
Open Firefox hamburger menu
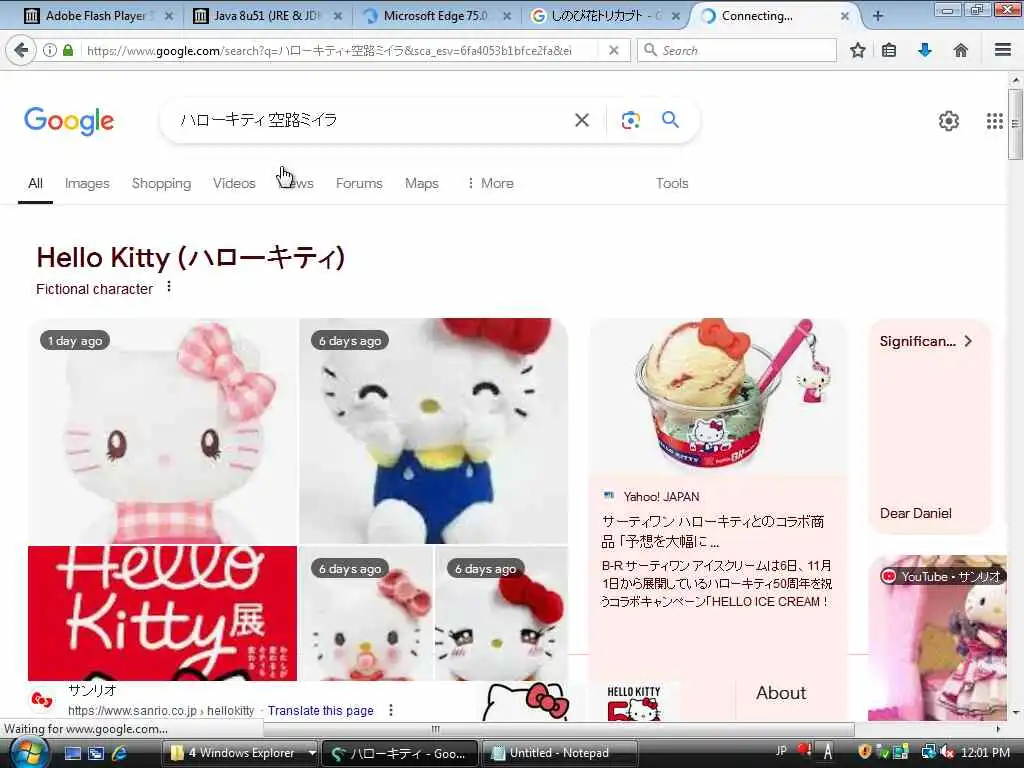coord(1003,50)
